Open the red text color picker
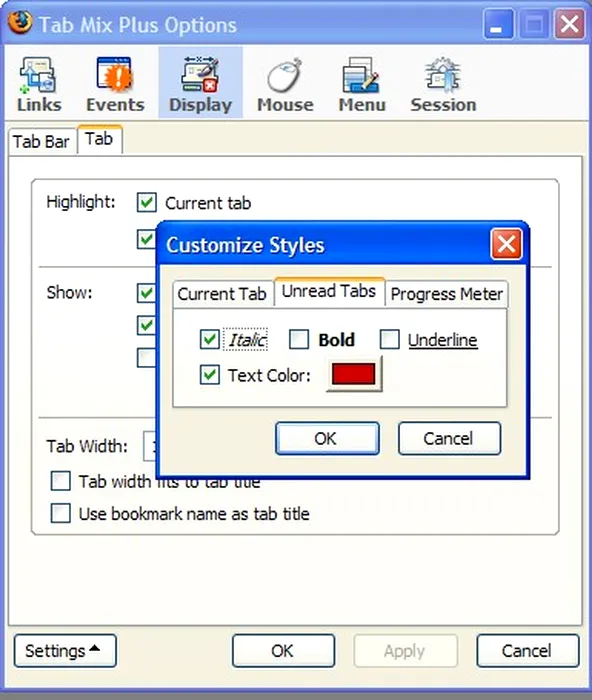592x700 pixels. coord(354,374)
